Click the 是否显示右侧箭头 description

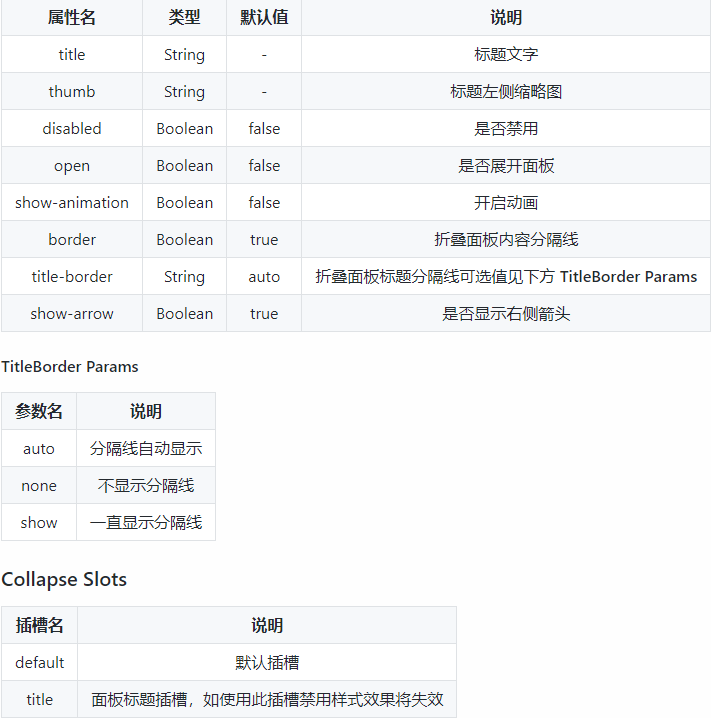[506, 314]
